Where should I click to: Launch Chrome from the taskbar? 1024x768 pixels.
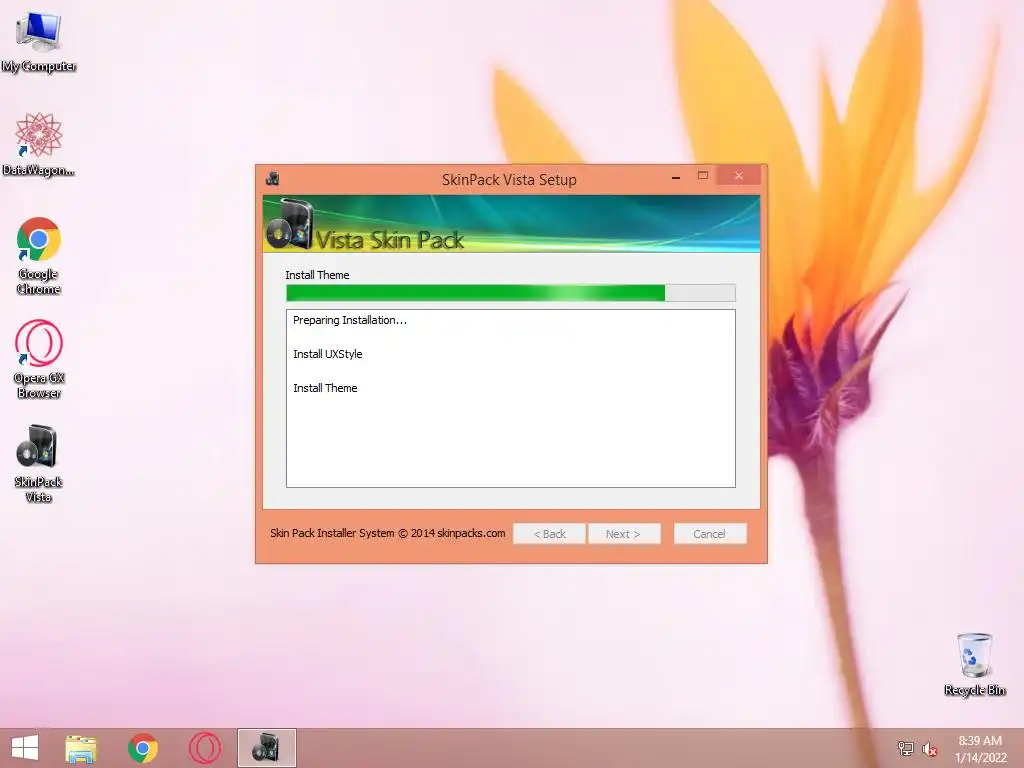click(143, 748)
